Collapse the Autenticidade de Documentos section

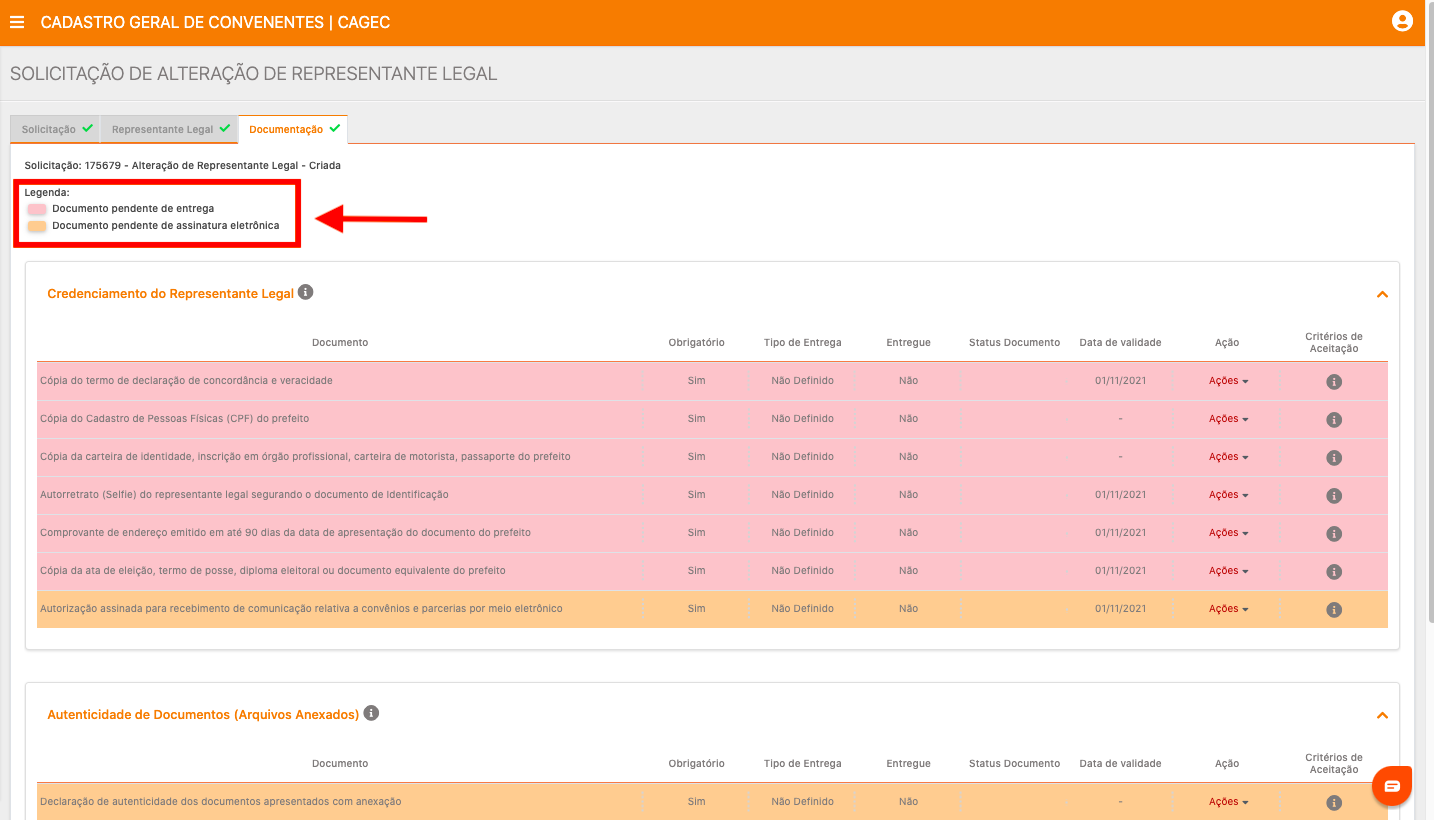[1382, 716]
